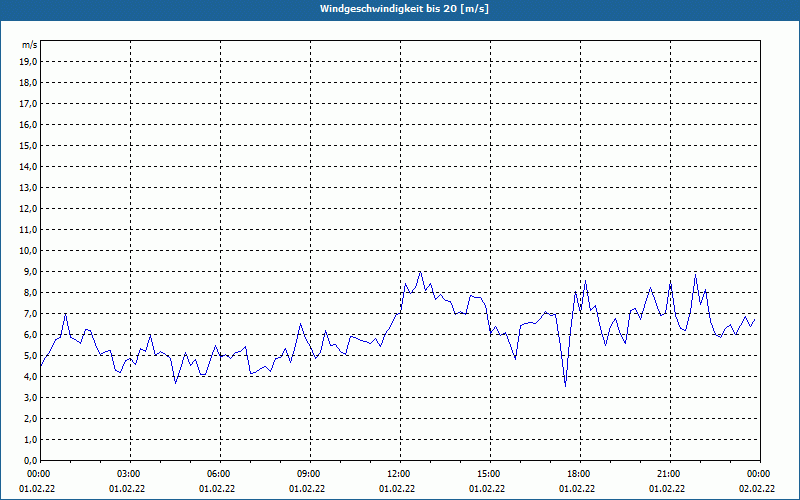
Task: Select the '01.02.22' date under 06:00
Action: click(x=217, y=489)
